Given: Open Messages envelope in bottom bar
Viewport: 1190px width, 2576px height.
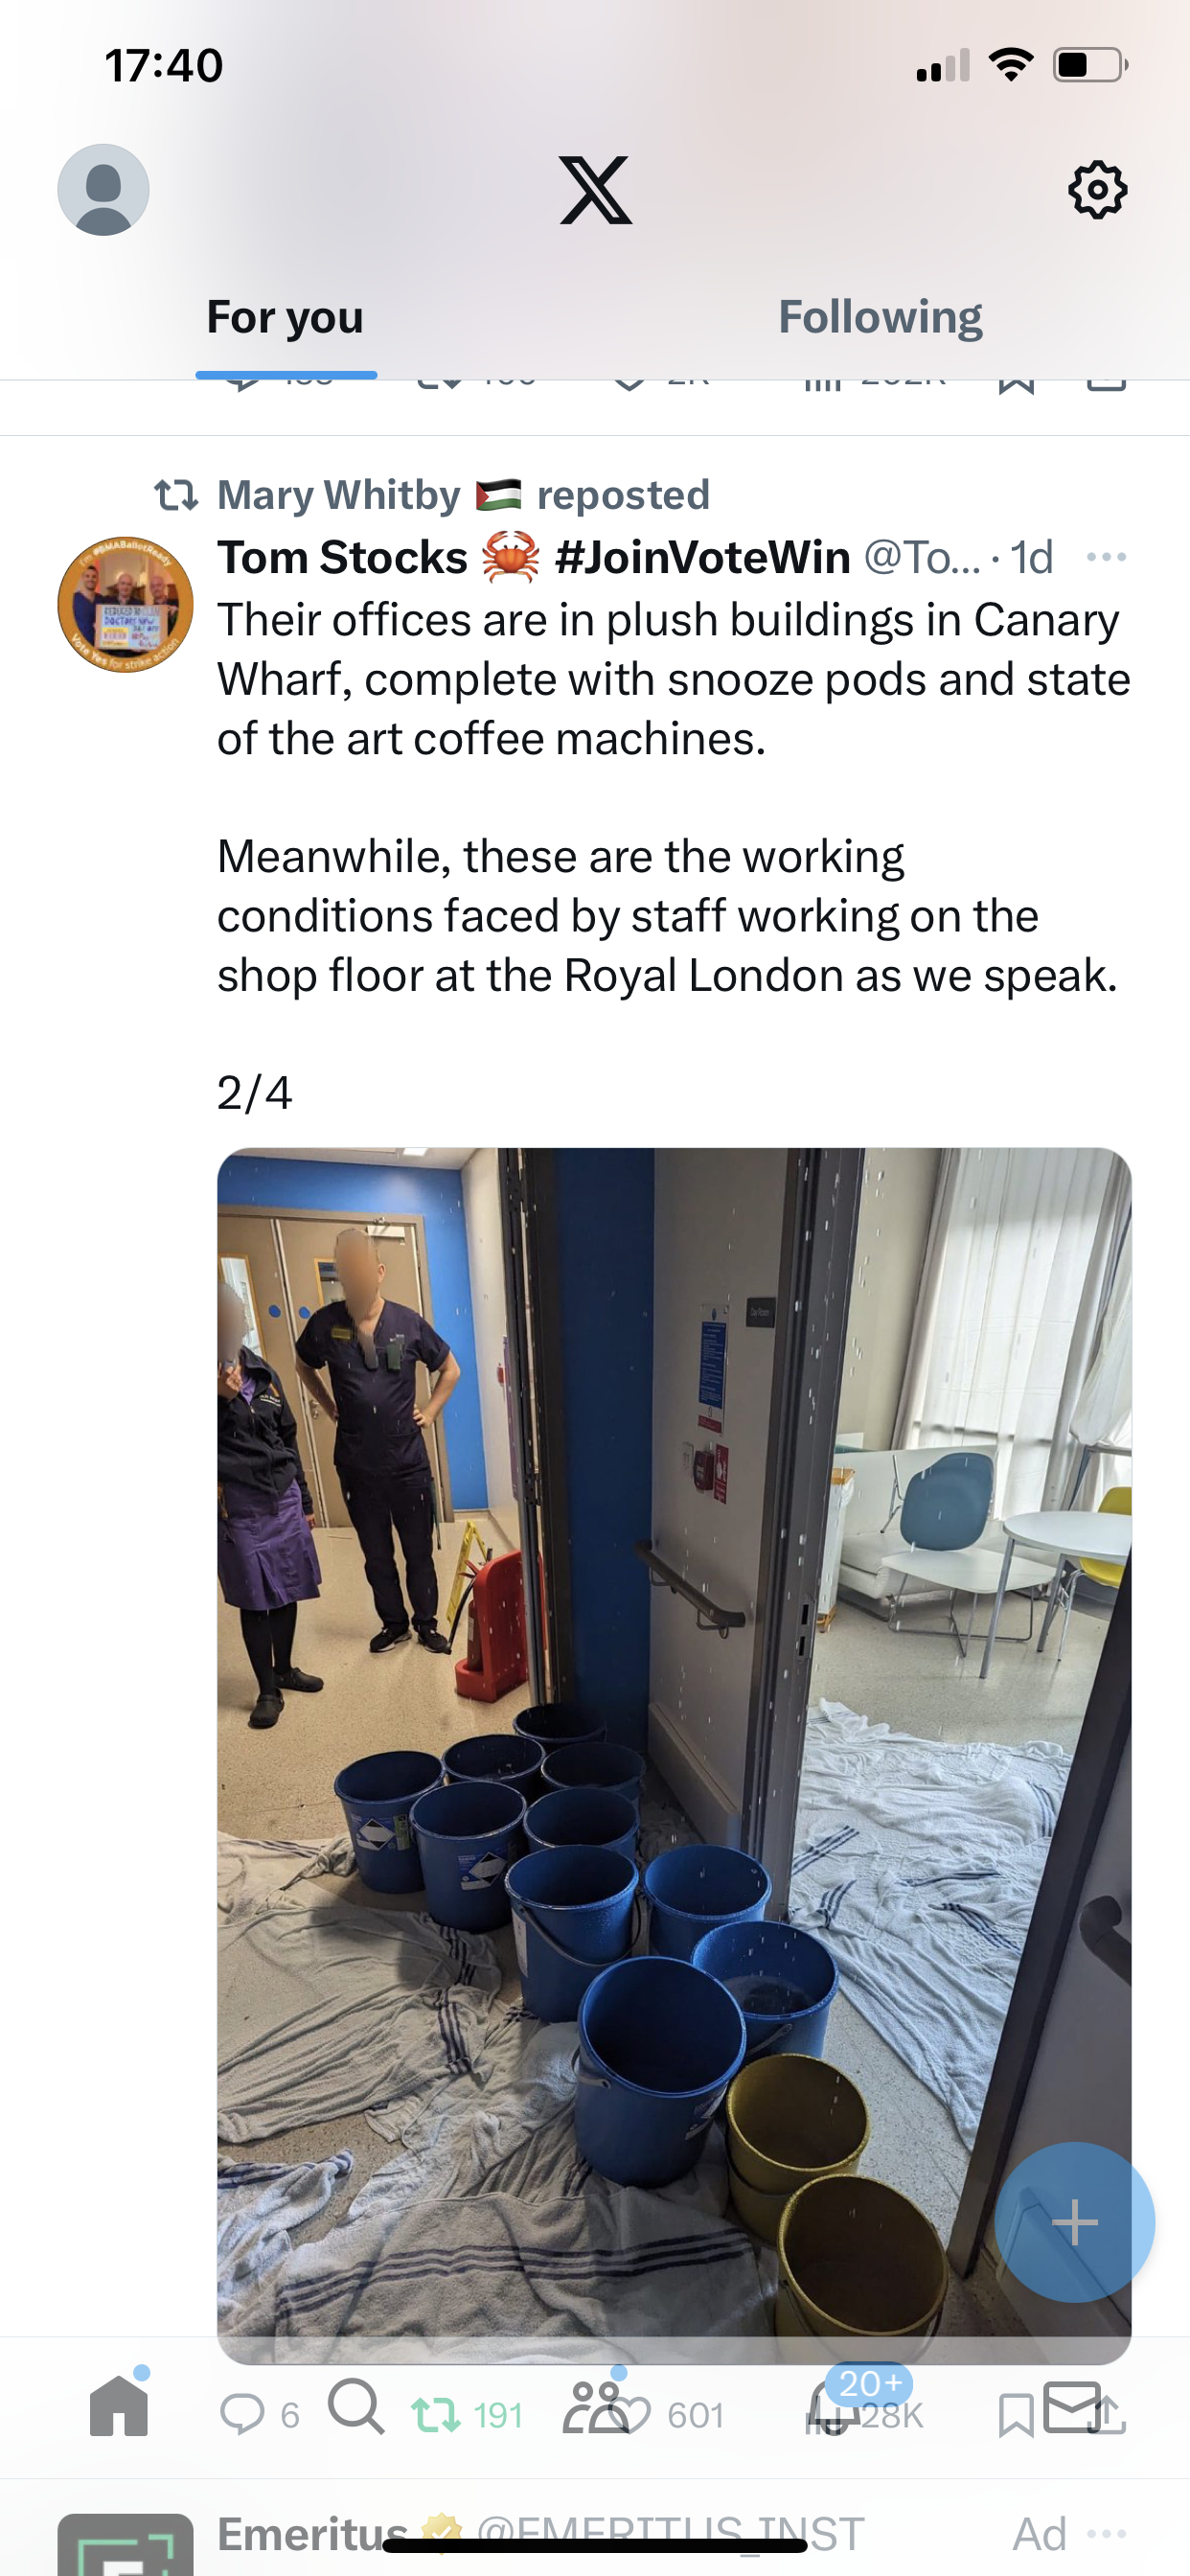Looking at the screenshot, I should pos(1072,2407).
